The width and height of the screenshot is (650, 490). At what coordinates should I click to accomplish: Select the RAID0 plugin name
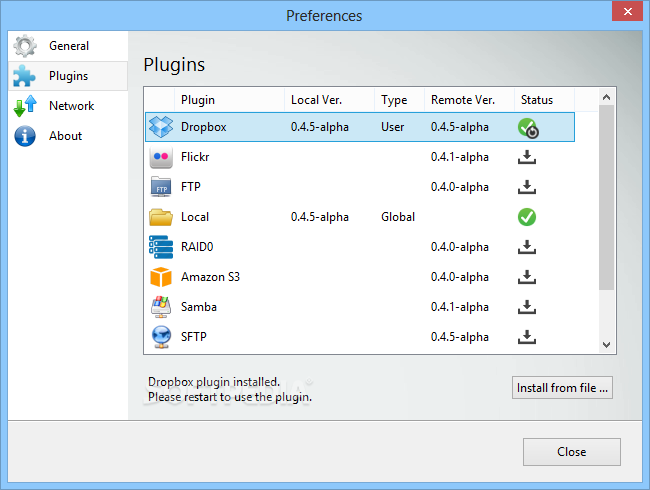click(x=197, y=247)
